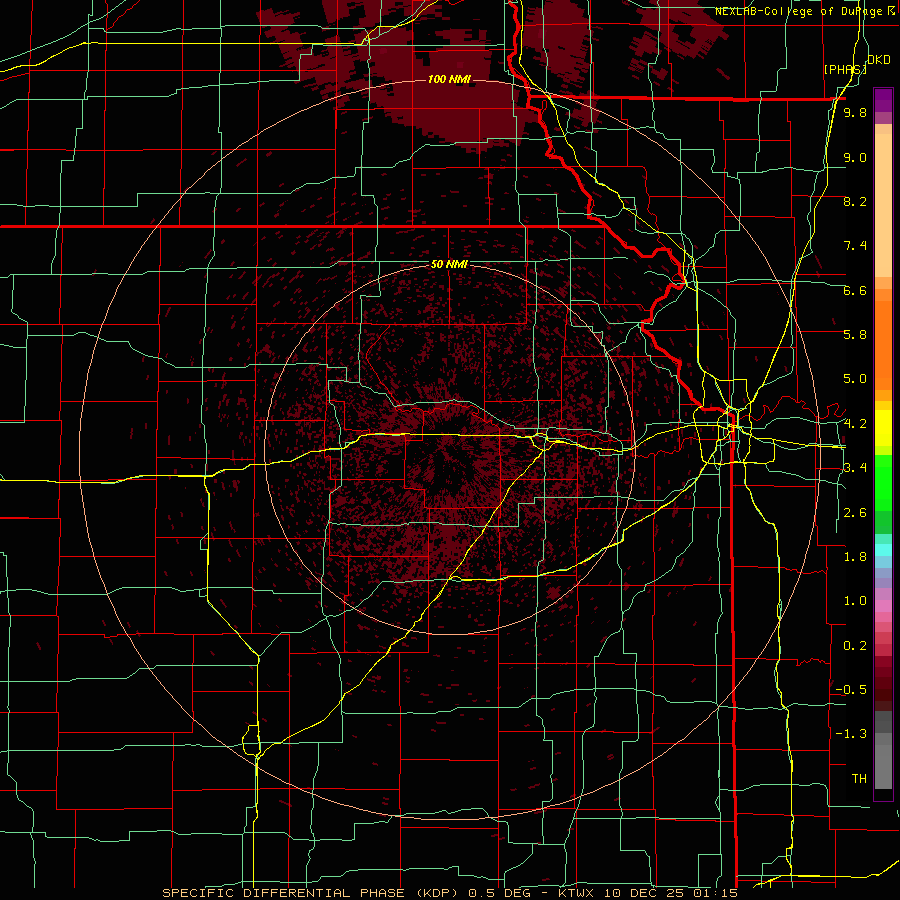This screenshot has width=900, height=900.
Task: Click the 0.2 value on the color scale
Action: [855, 646]
